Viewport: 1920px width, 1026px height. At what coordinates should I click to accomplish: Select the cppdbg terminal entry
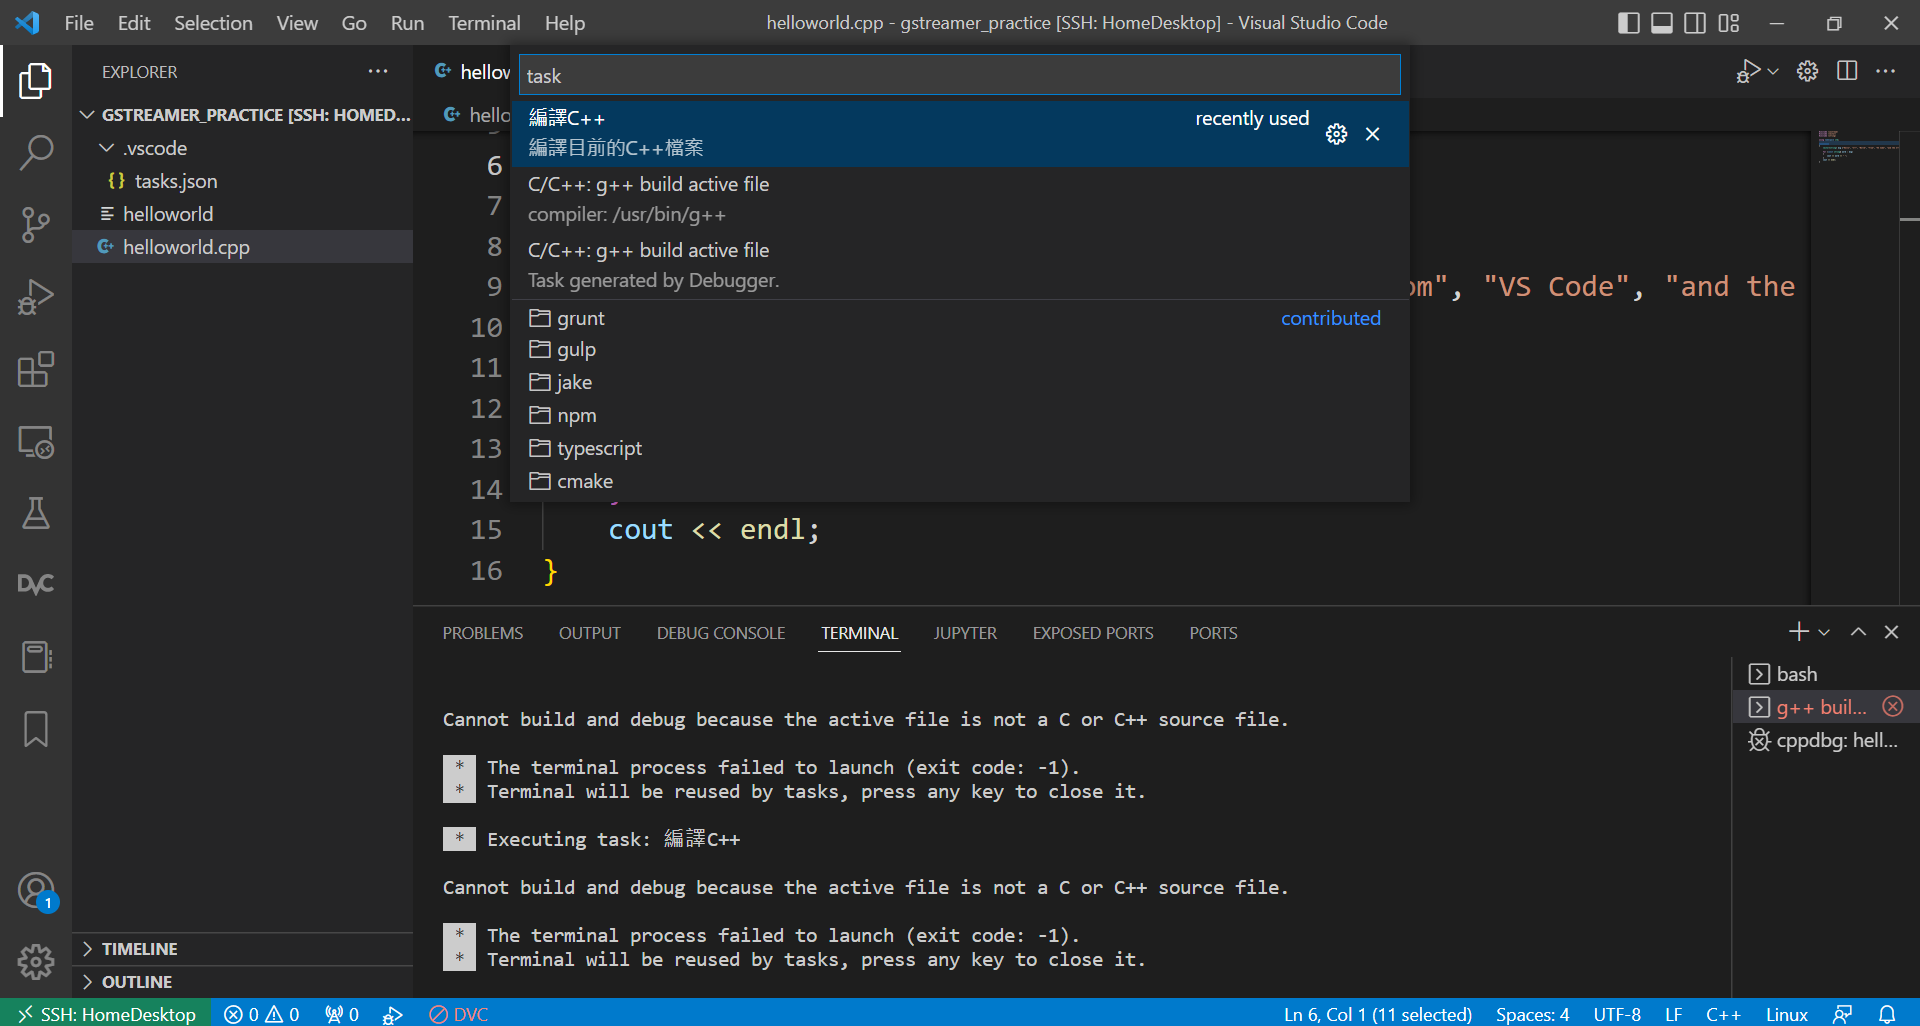(1825, 740)
